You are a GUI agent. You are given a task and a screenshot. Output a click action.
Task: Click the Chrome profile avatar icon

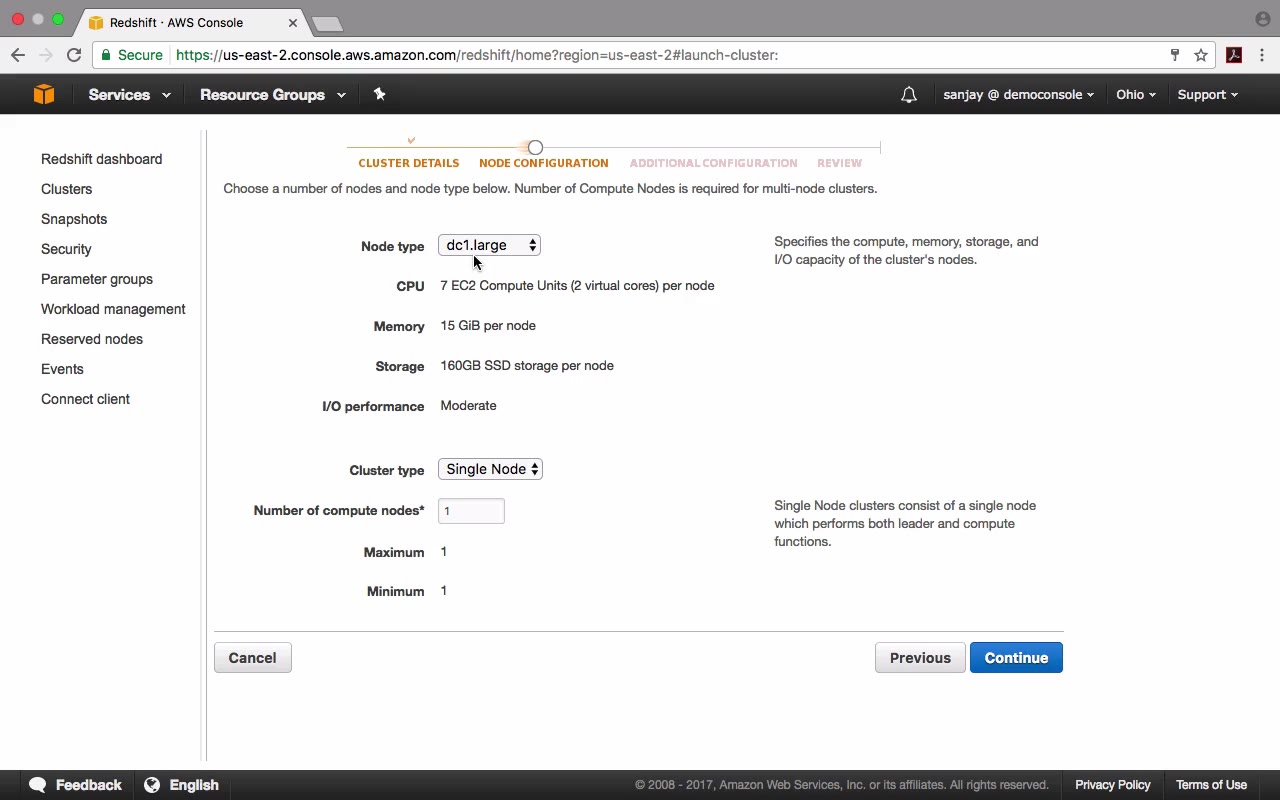click(1262, 19)
